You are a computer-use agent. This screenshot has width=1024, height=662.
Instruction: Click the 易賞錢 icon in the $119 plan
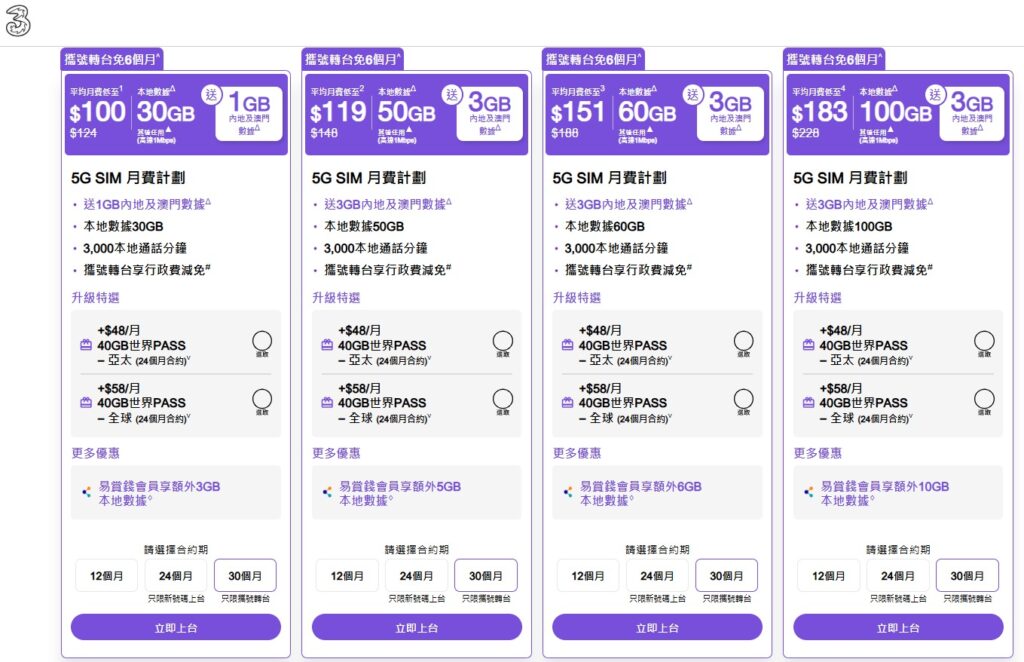(327, 492)
